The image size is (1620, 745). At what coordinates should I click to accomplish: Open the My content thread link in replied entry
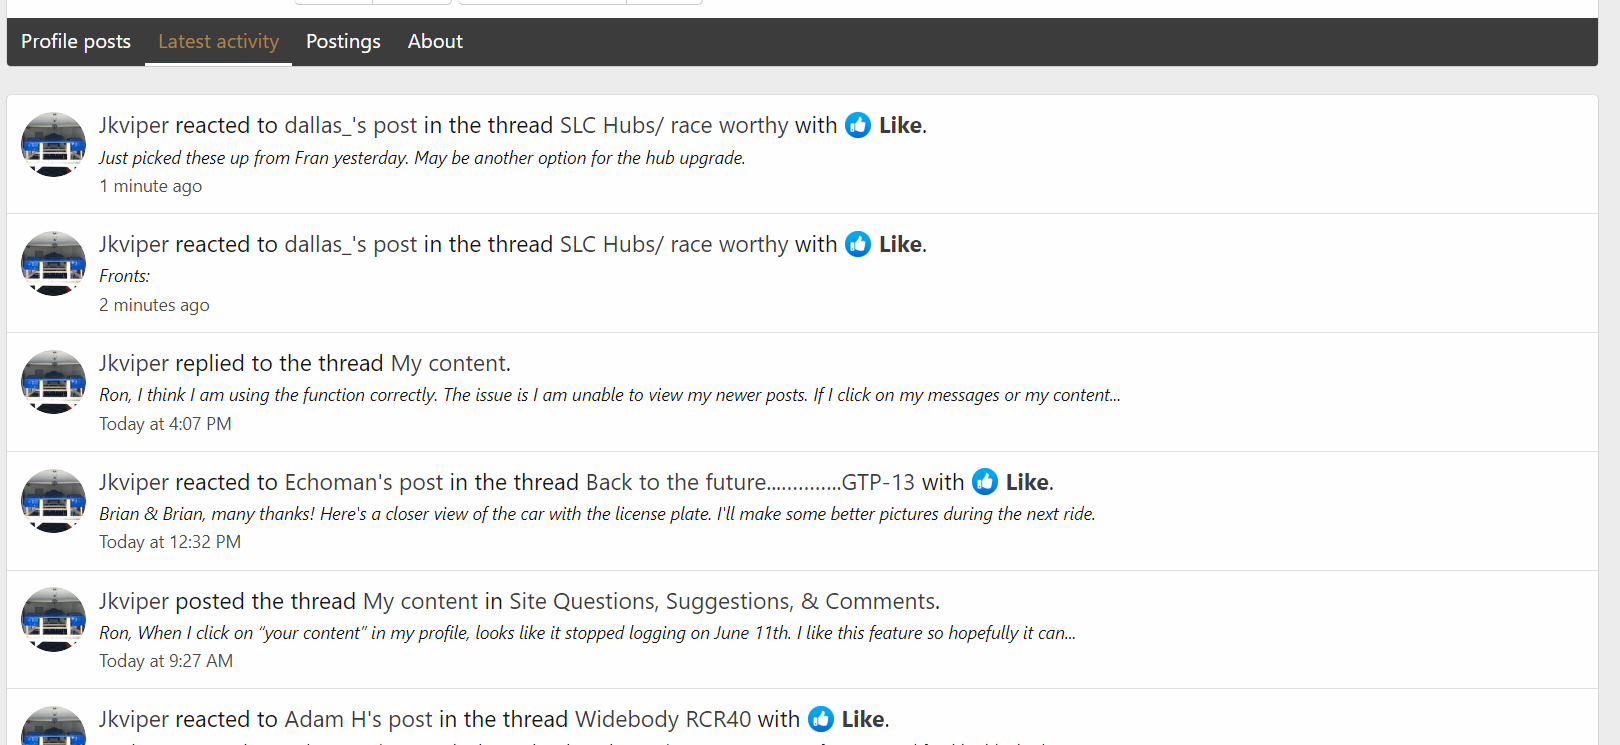(449, 363)
